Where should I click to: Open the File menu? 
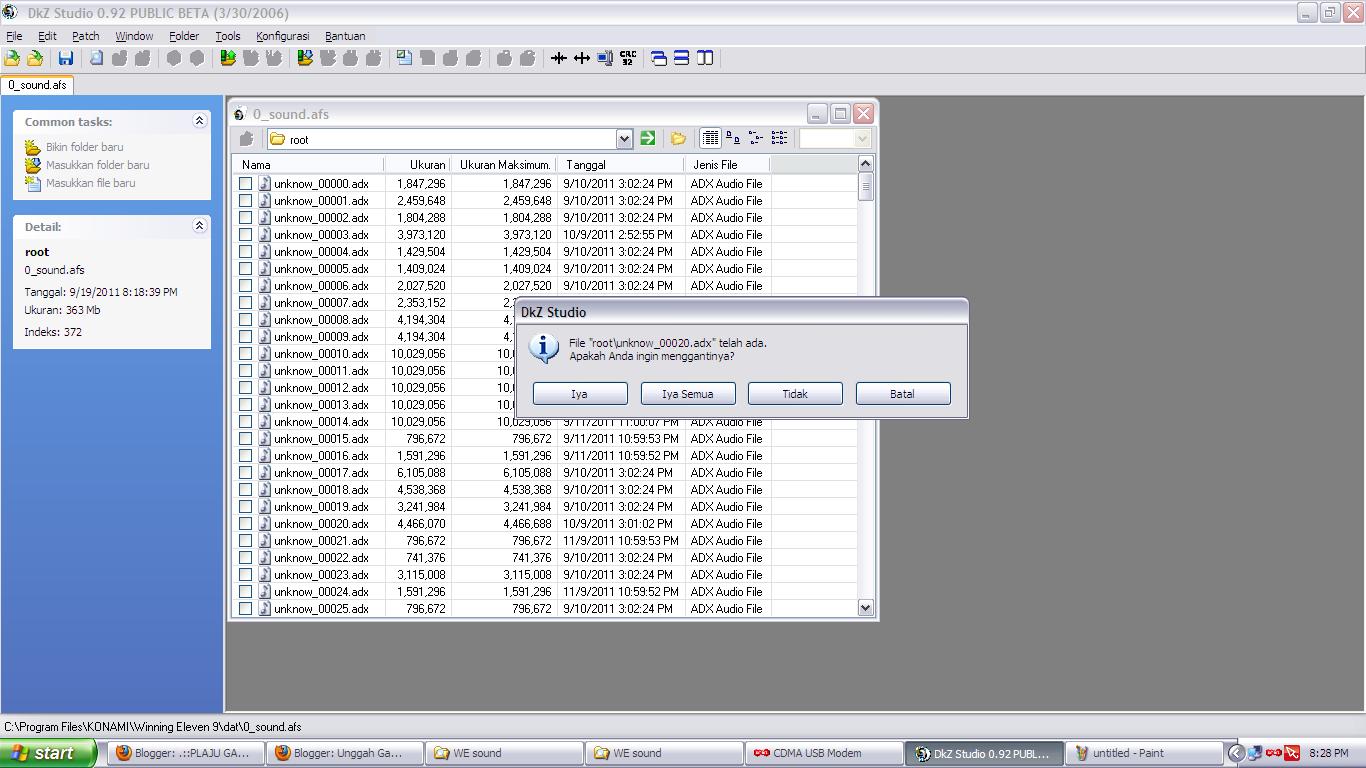(x=14, y=36)
